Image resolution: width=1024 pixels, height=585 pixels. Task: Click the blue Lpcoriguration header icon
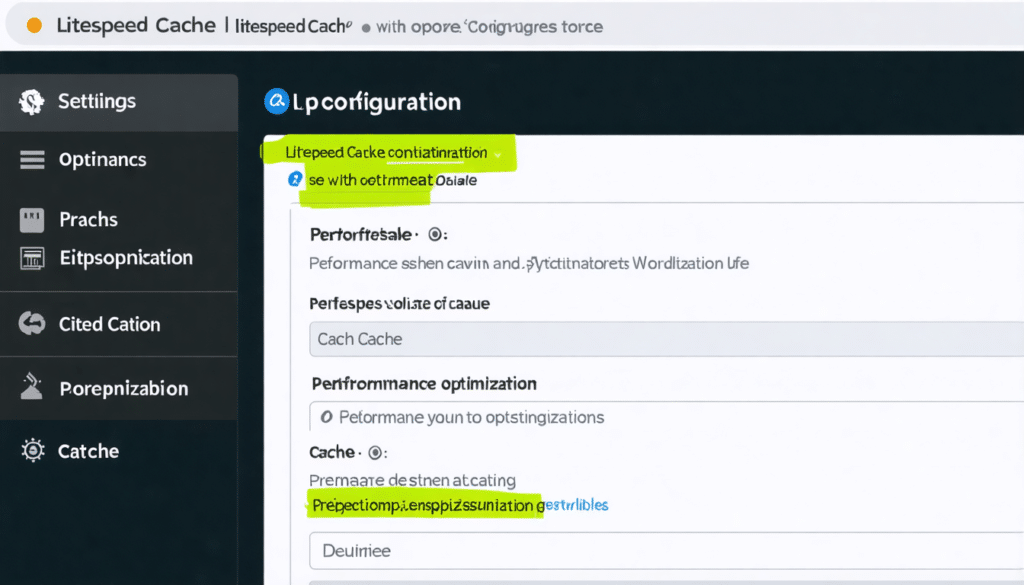[276, 101]
